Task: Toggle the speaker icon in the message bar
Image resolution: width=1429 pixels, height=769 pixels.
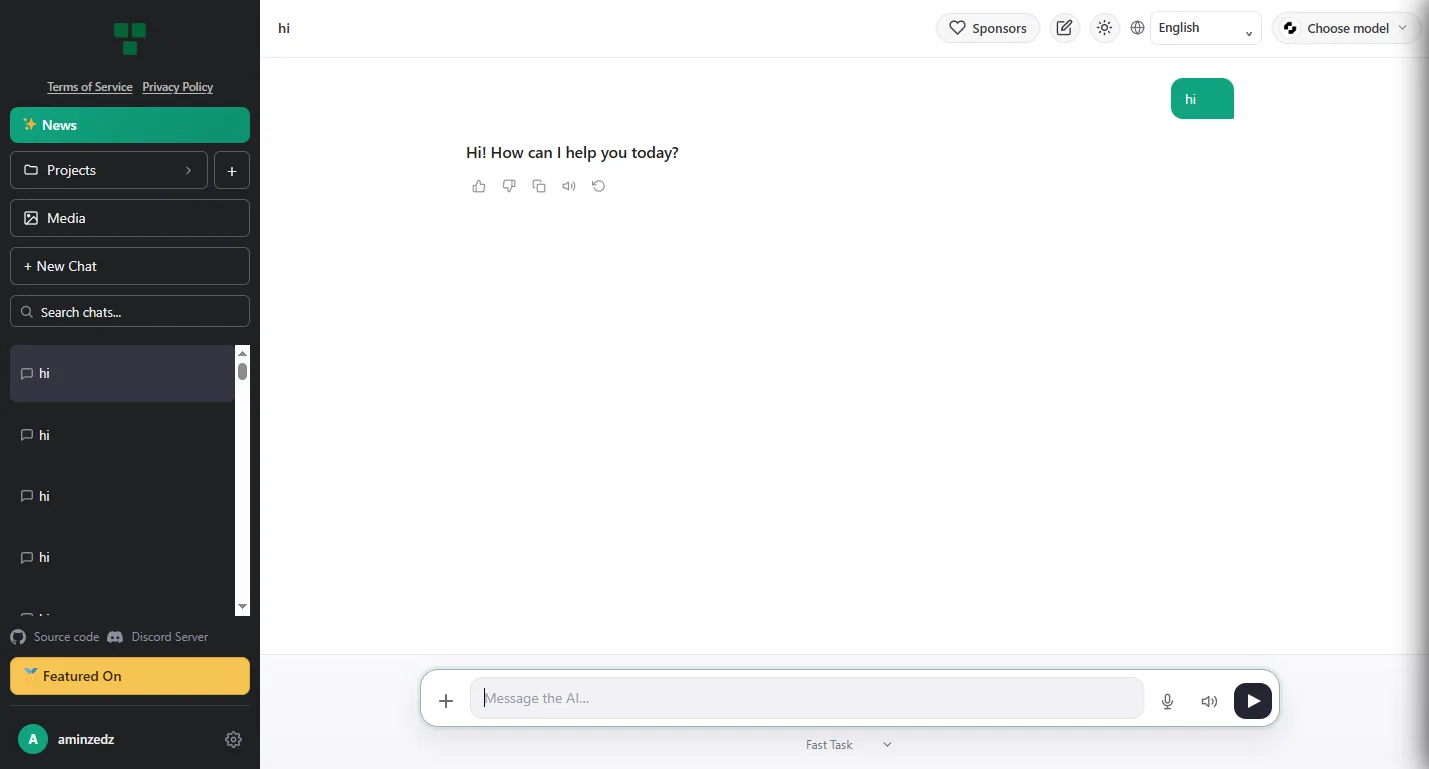Action: click(1209, 701)
